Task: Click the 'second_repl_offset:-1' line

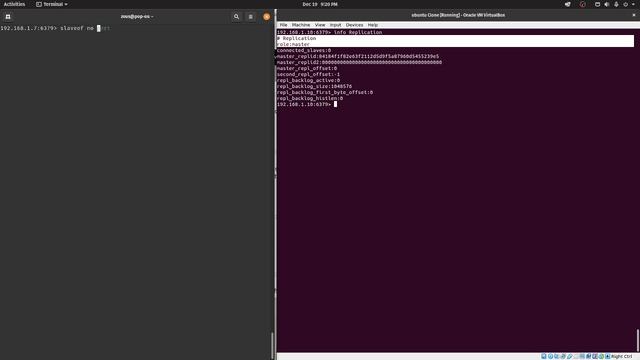Action: pos(308,74)
